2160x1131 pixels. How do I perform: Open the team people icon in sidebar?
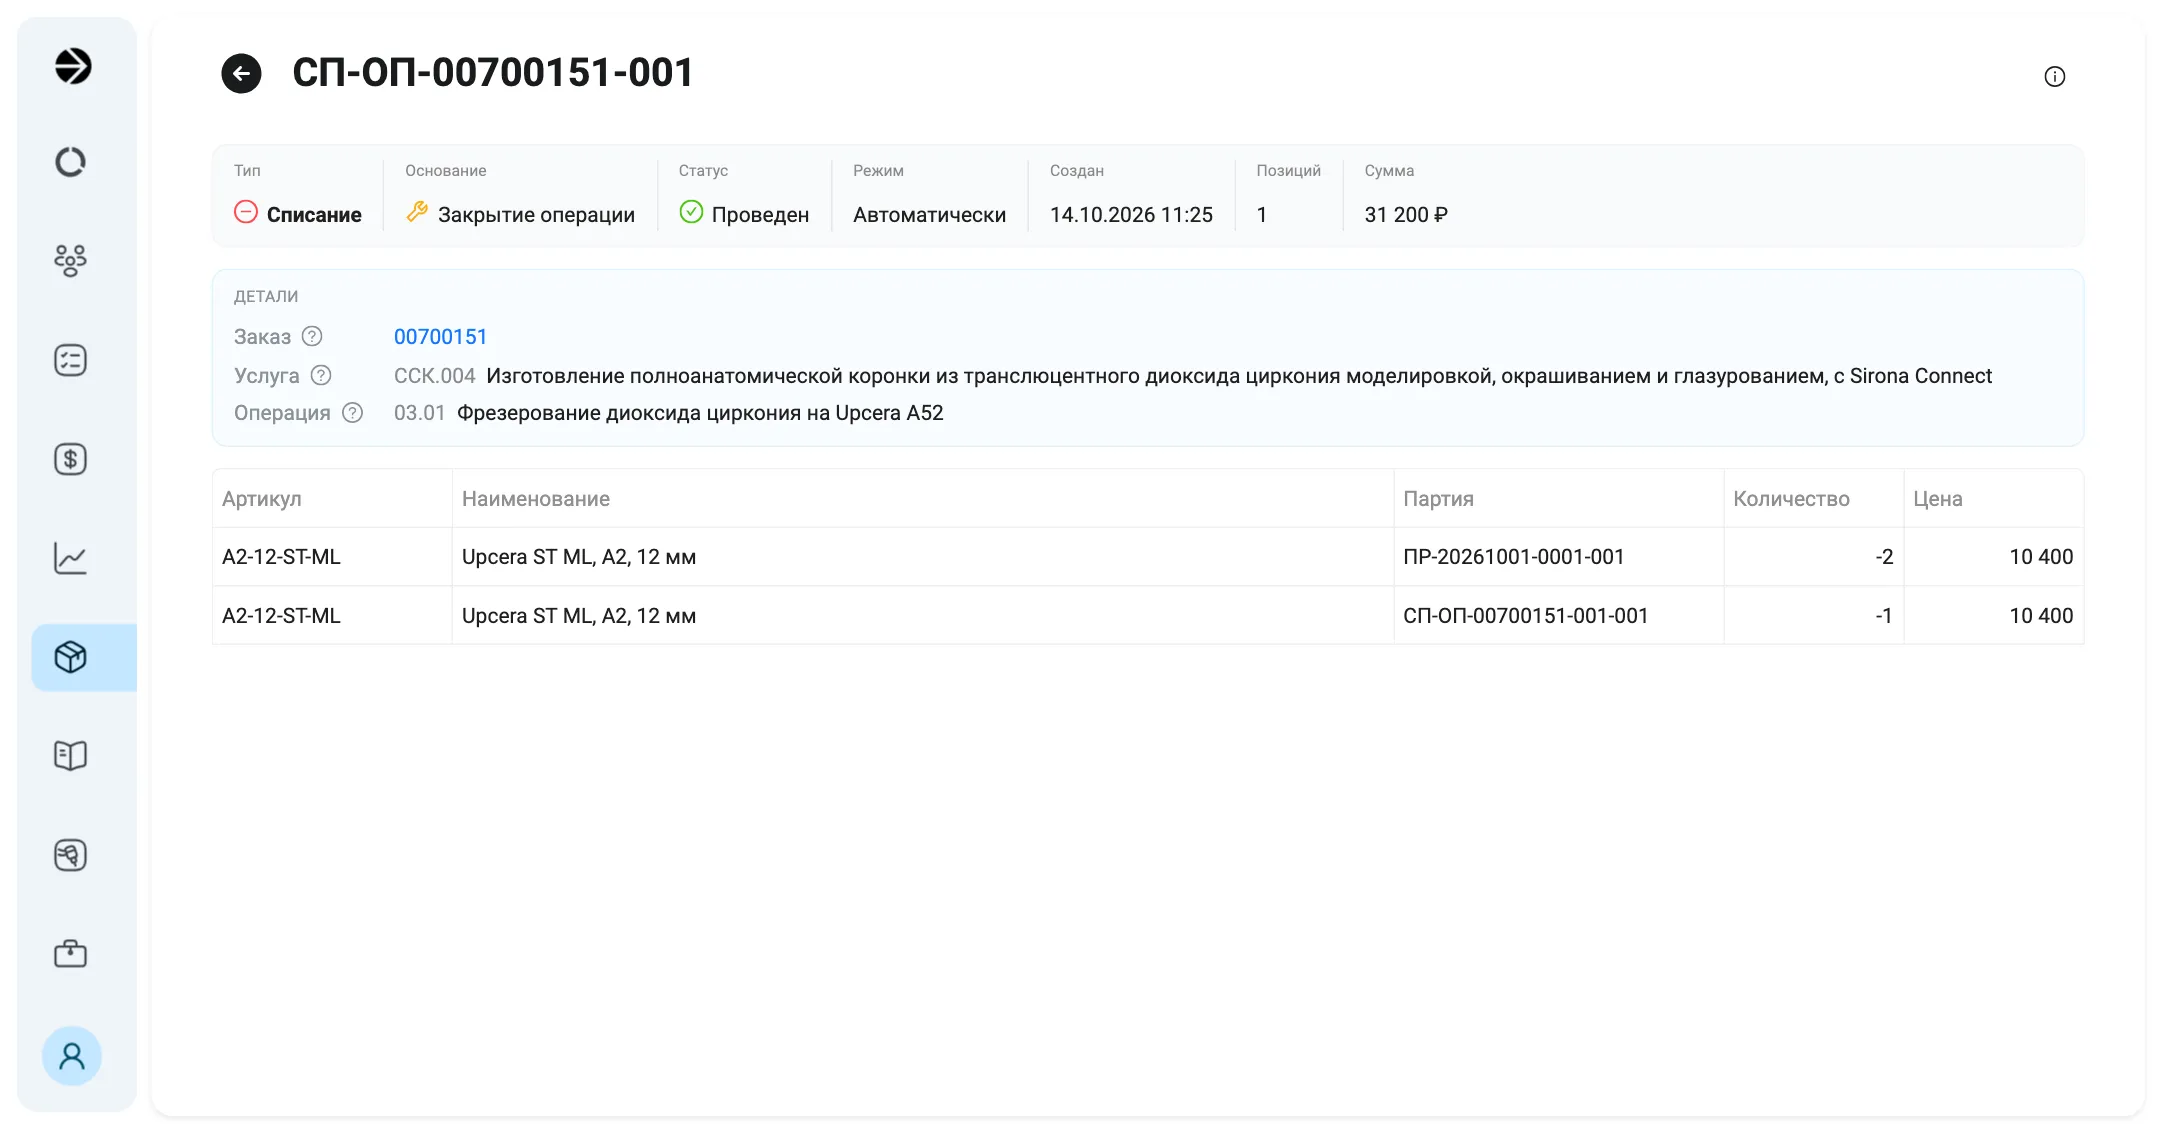[70, 260]
